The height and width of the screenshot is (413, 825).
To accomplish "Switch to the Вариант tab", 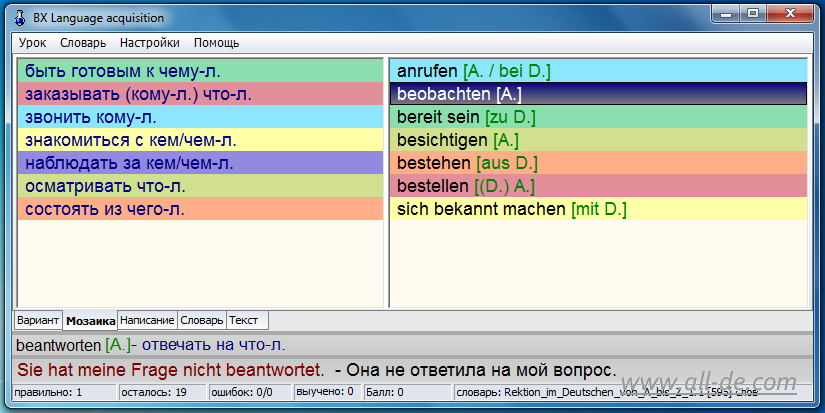I will [x=38, y=320].
